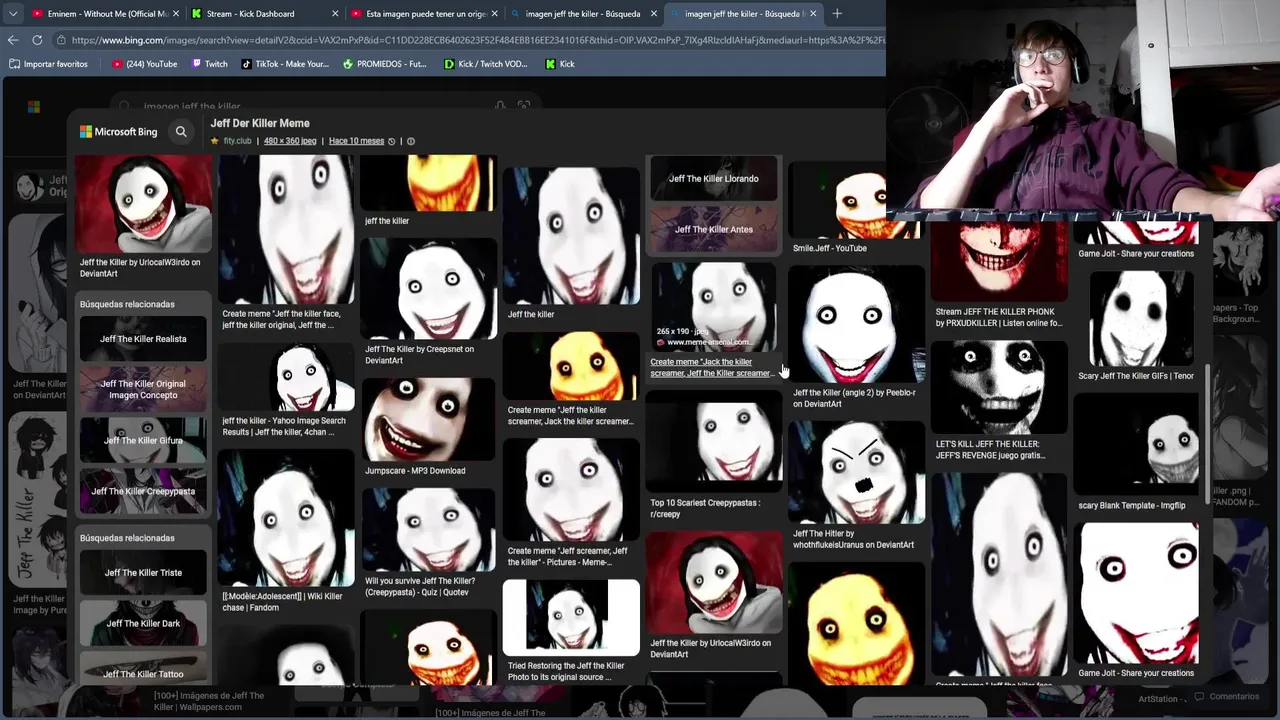Click the Hace 10 meses date link
This screenshot has height=720, width=1280.
[x=356, y=141]
